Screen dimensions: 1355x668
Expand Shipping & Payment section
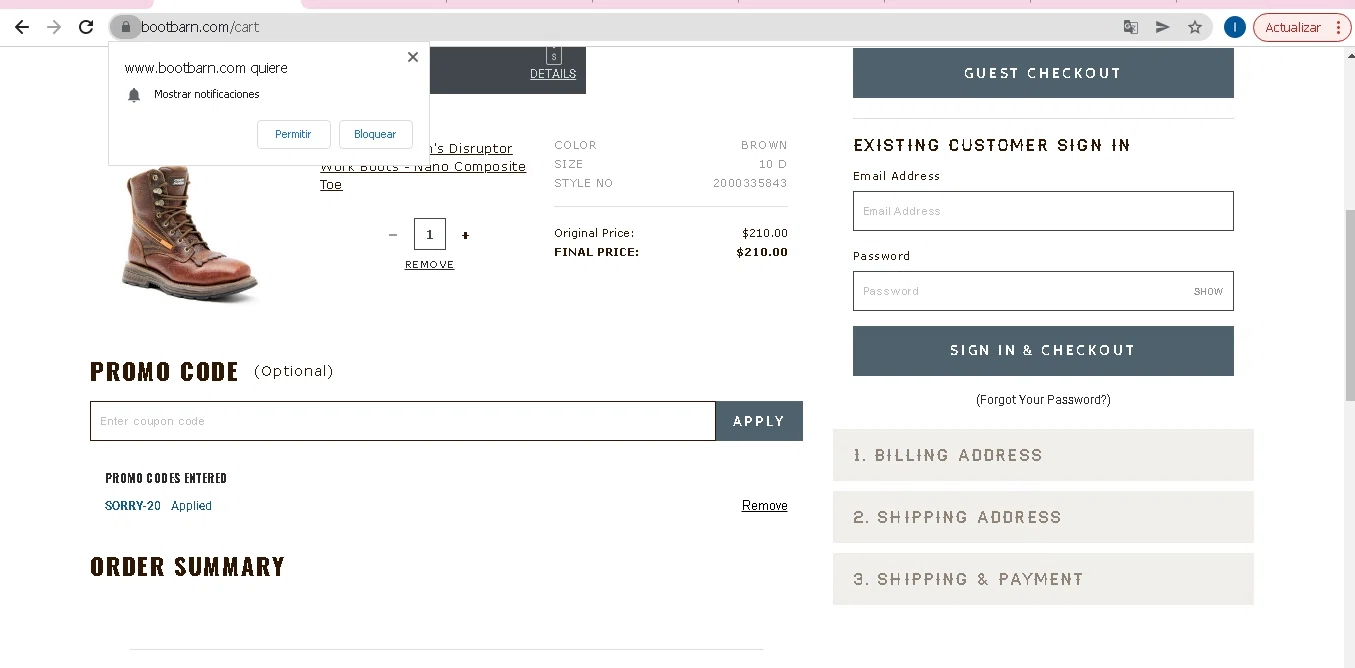[1043, 579]
